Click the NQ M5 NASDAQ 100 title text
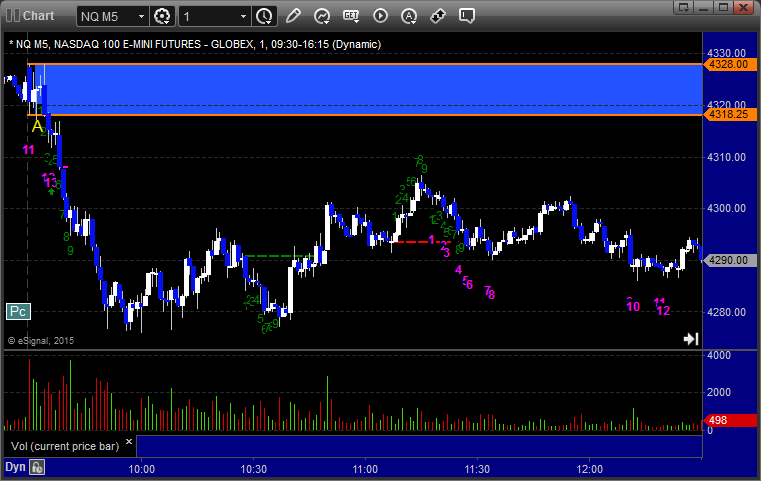The image size is (761, 481). point(195,44)
